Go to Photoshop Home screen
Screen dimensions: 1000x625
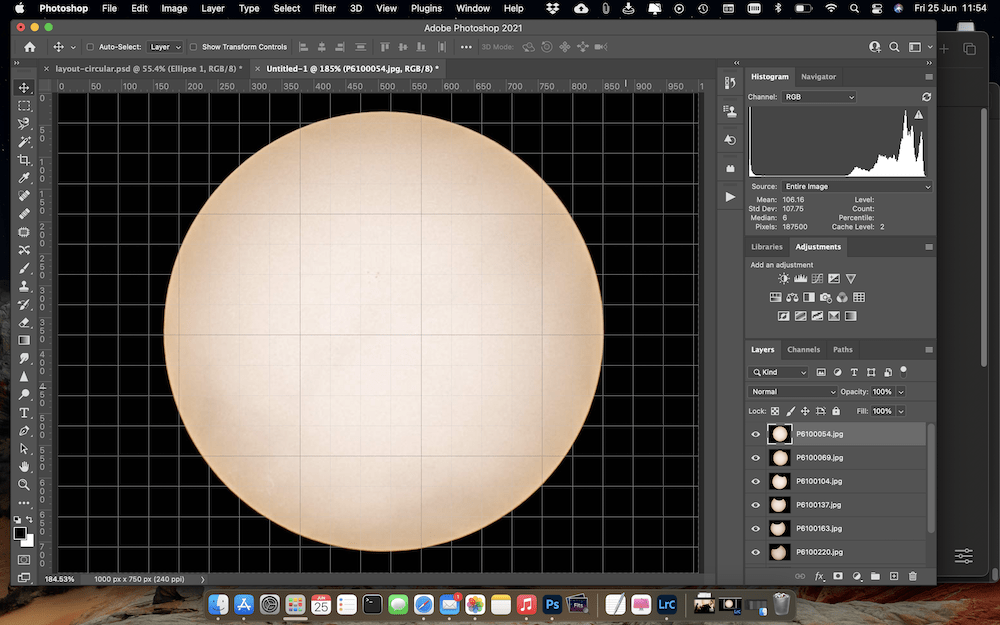(29, 47)
